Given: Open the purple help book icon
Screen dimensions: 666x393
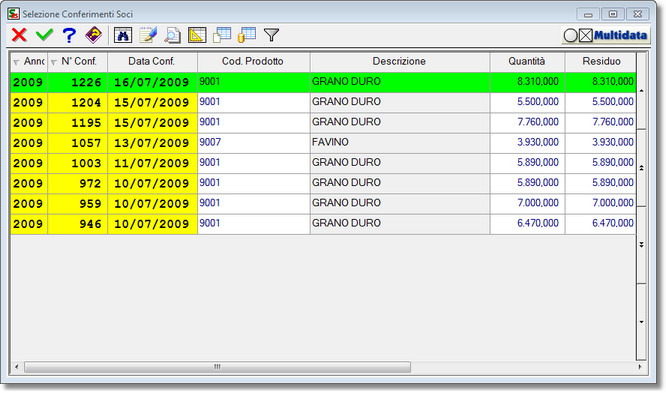Looking at the screenshot, I should 93,35.
